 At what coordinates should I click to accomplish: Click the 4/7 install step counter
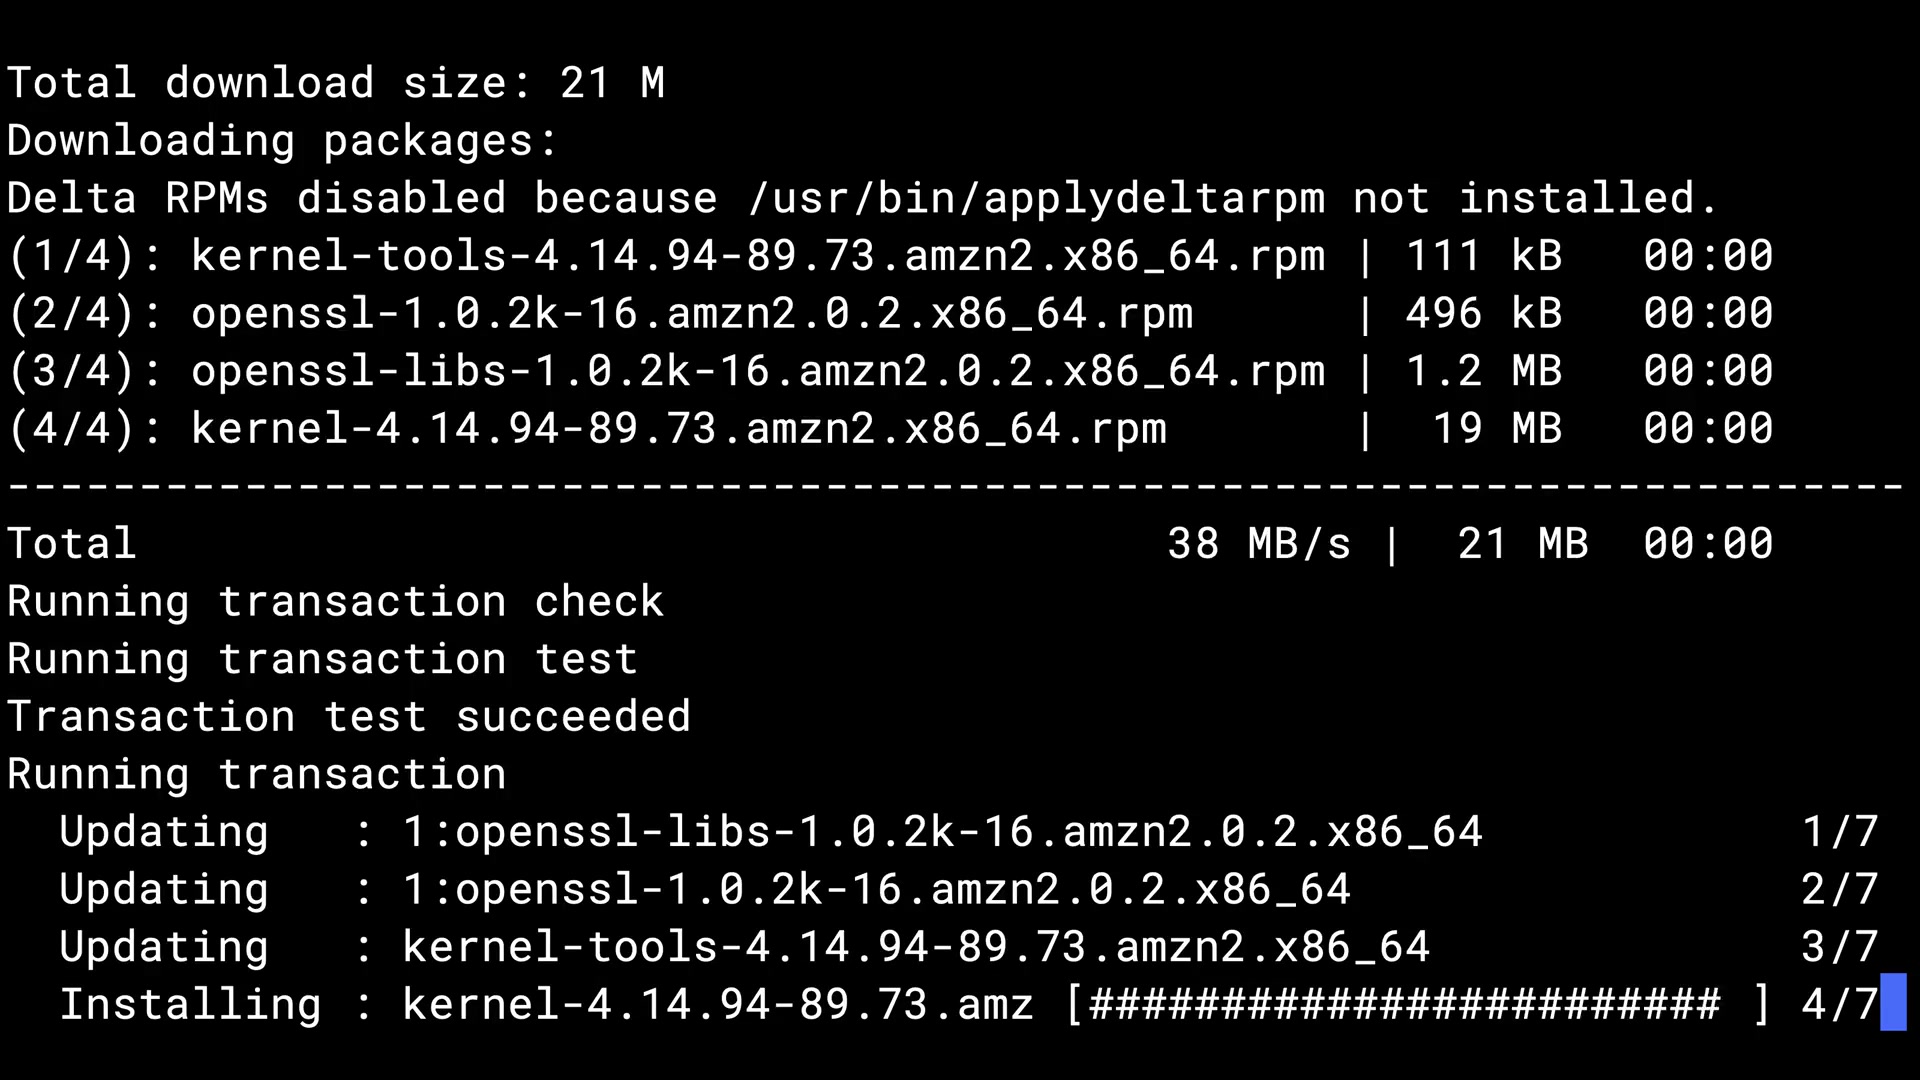pyautogui.click(x=1839, y=1004)
